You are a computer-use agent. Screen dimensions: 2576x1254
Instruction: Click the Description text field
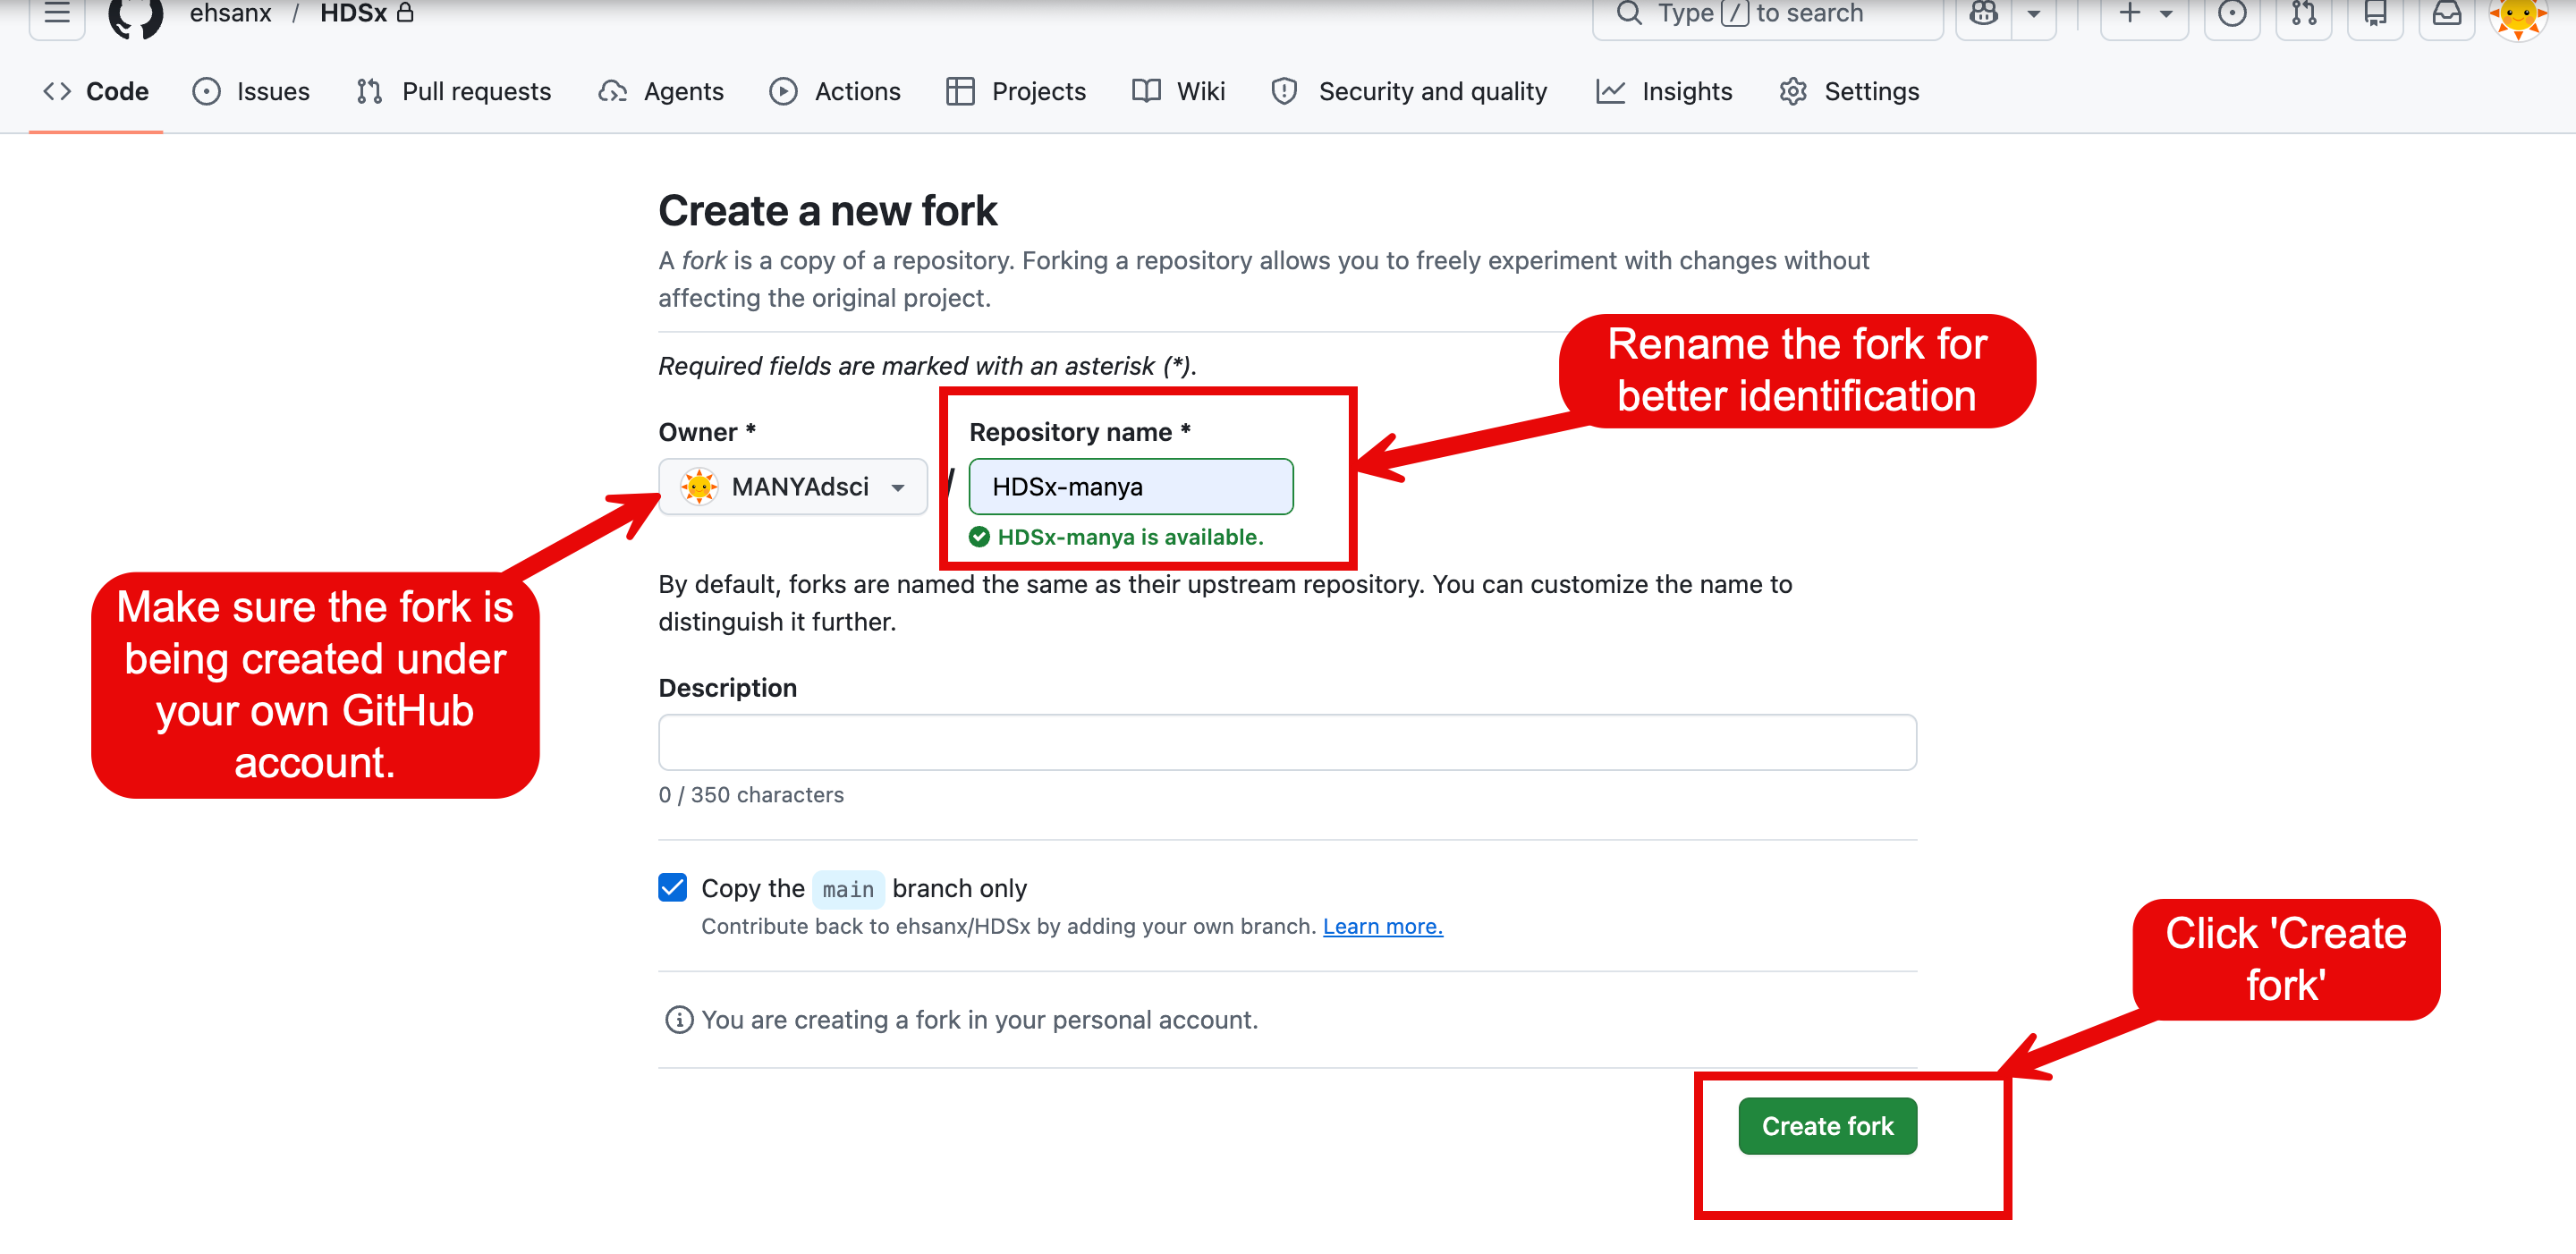(x=1287, y=742)
